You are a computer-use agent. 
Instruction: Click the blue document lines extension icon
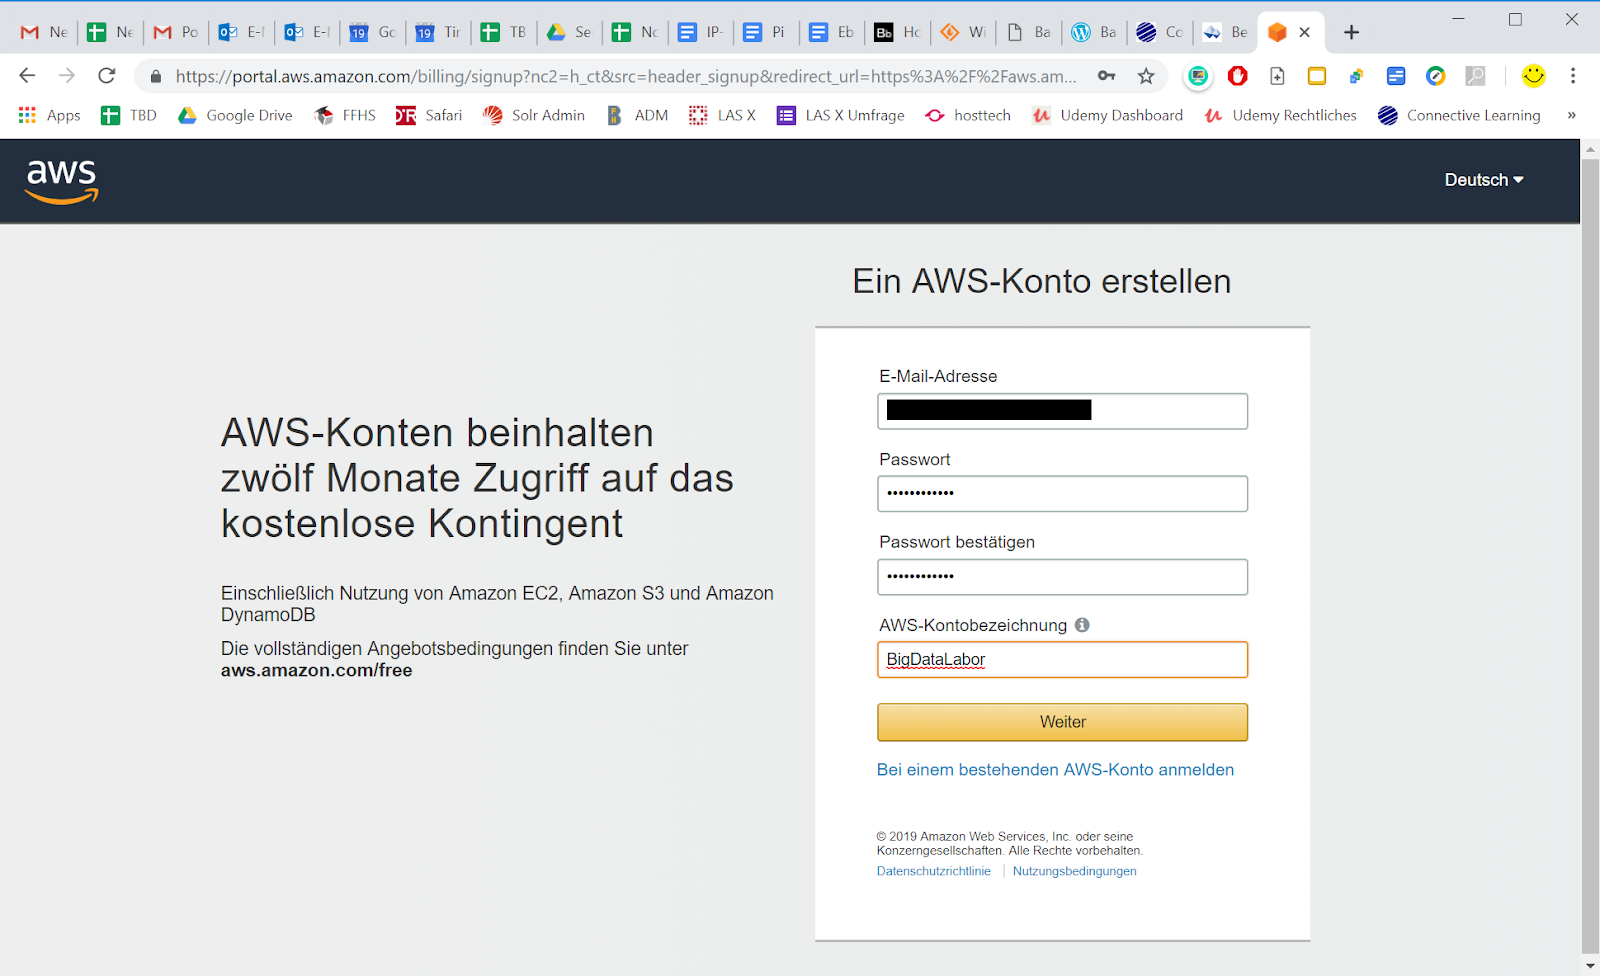[x=1396, y=76]
